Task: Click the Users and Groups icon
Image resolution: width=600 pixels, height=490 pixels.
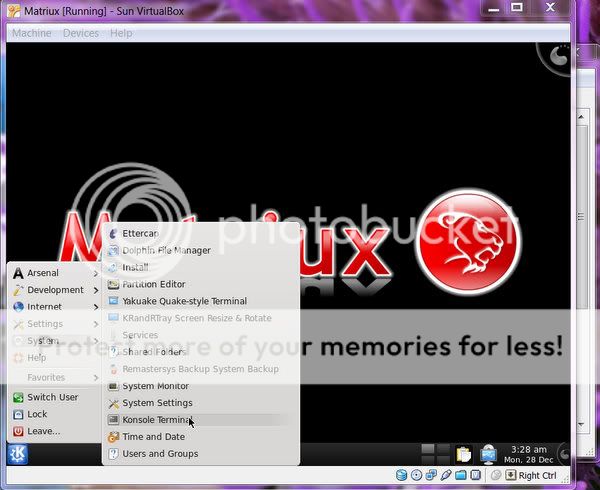Action: 113,454
